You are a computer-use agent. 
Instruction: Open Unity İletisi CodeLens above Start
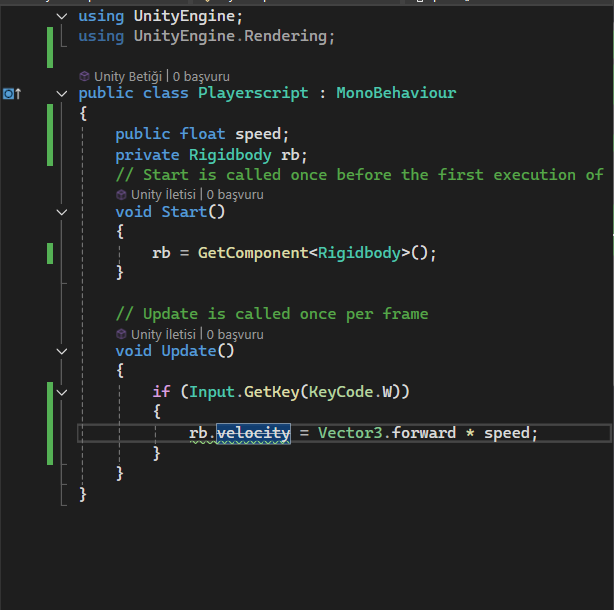(163, 195)
